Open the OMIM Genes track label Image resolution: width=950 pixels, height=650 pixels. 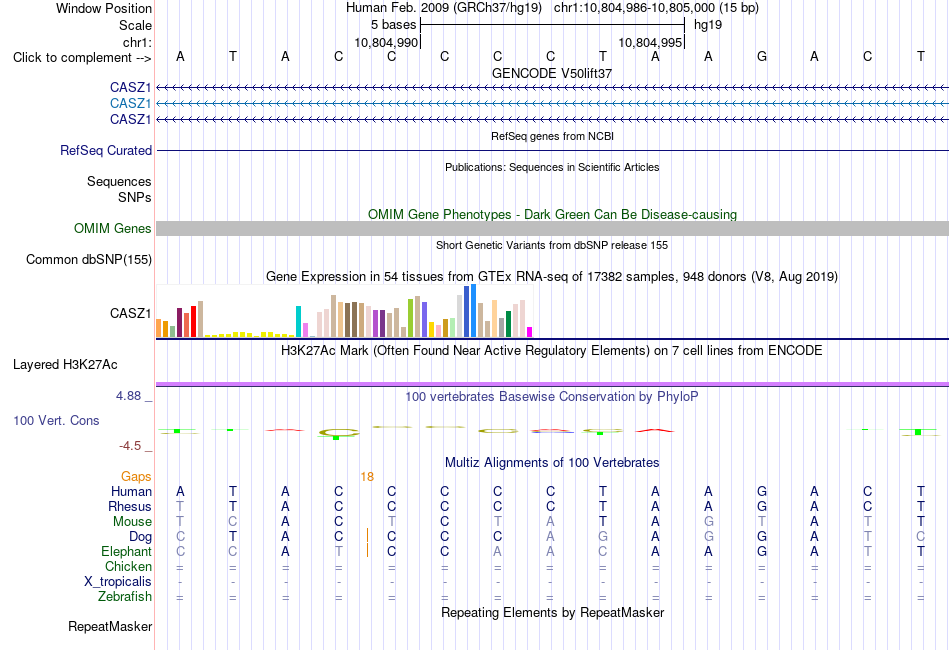pyautogui.click(x=113, y=228)
